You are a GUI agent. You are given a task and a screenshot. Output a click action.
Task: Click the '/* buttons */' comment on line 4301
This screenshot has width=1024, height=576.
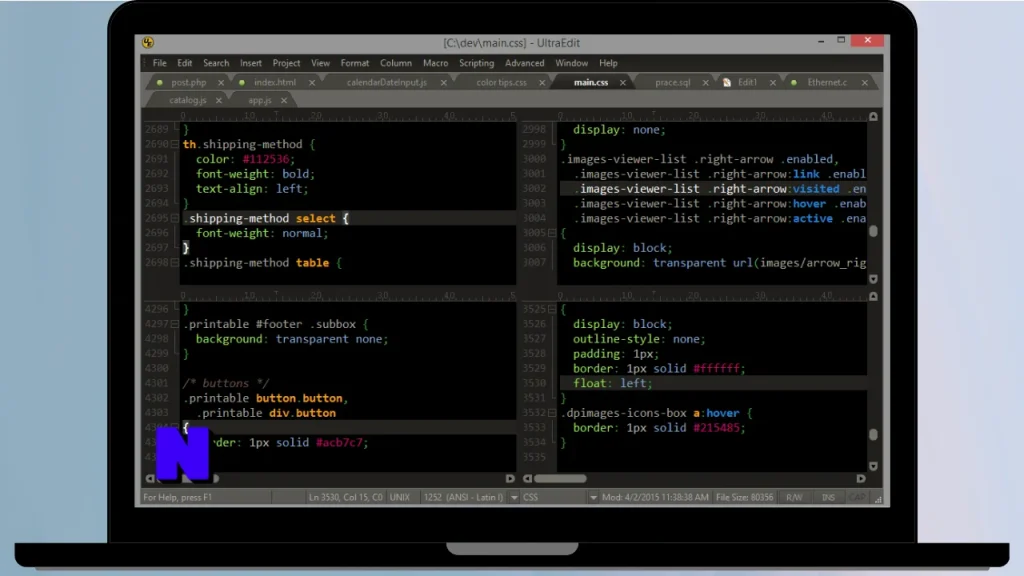[x=226, y=383]
